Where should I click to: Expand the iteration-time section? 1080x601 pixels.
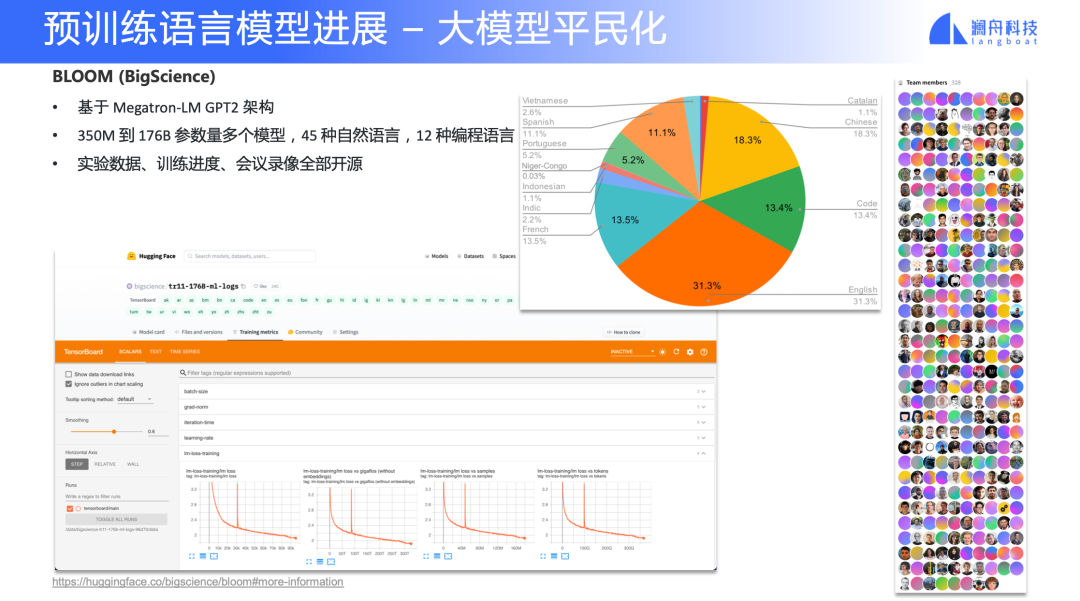[x=446, y=422]
